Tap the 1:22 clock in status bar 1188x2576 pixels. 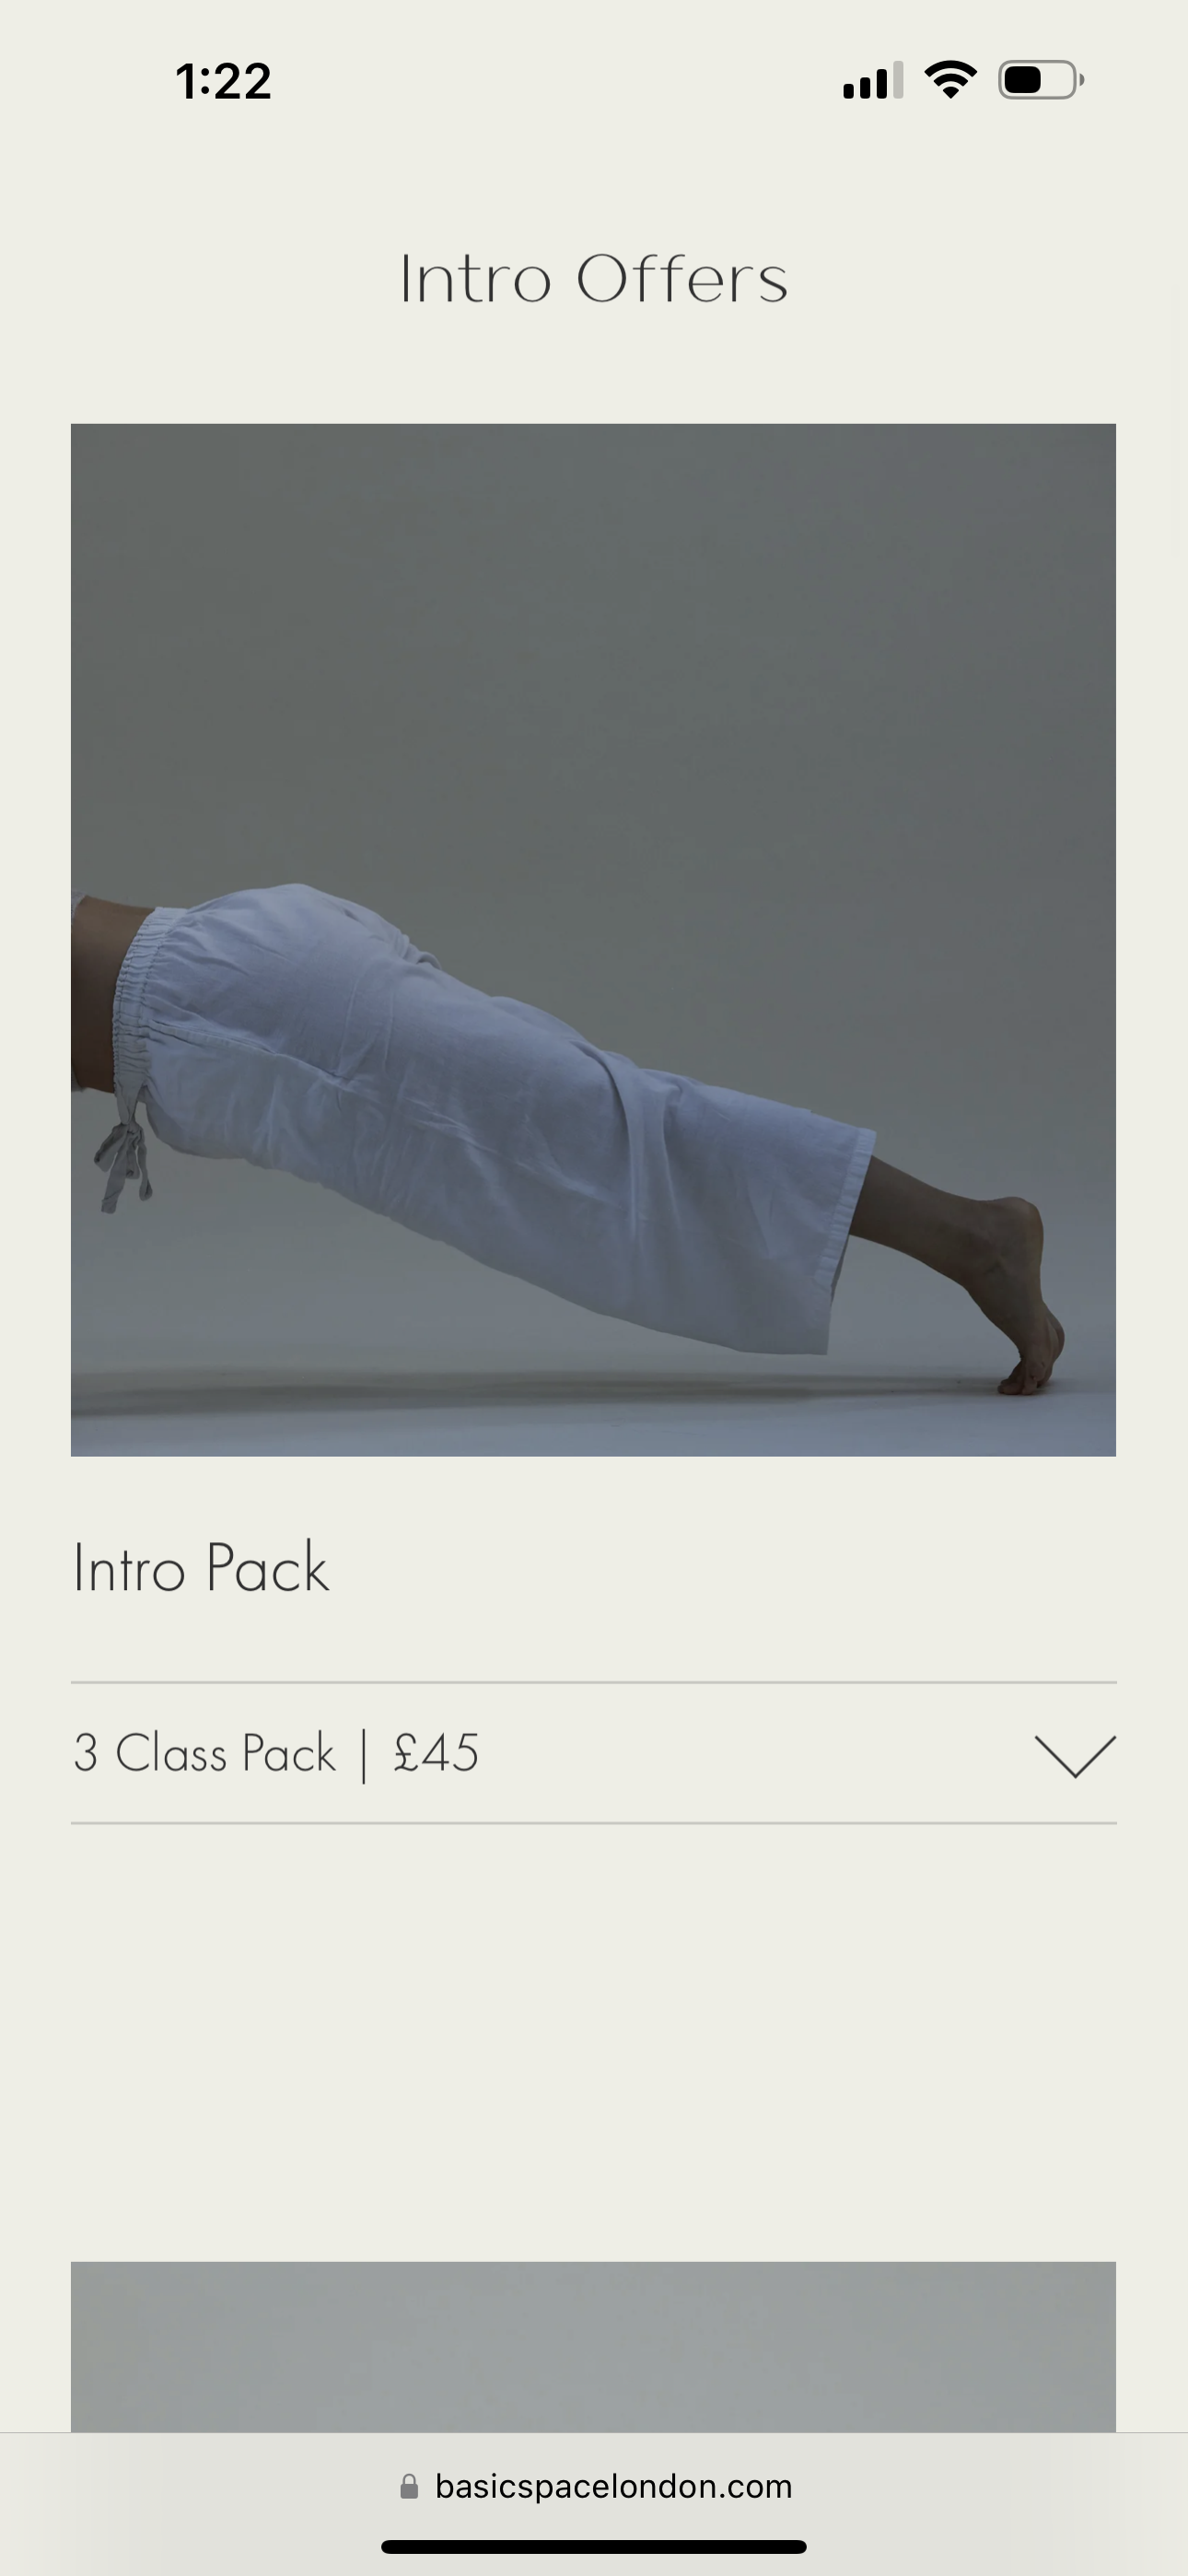tap(223, 81)
